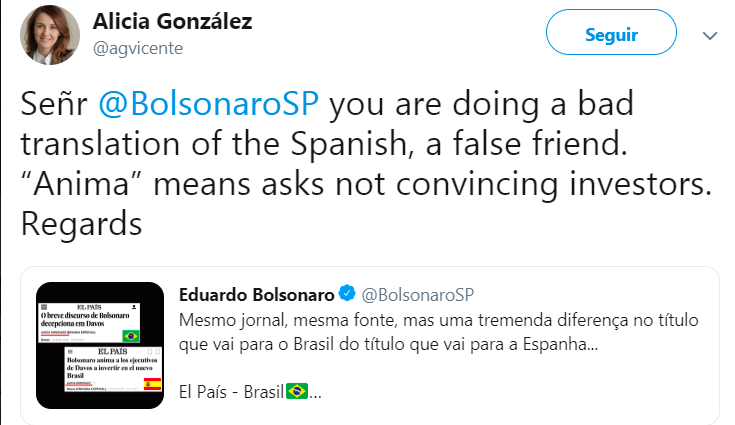Viewport: 735px width, 425px height.
Task: Click the Brazil flag in the upper headline screenshot
Action: [x=129, y=336]
